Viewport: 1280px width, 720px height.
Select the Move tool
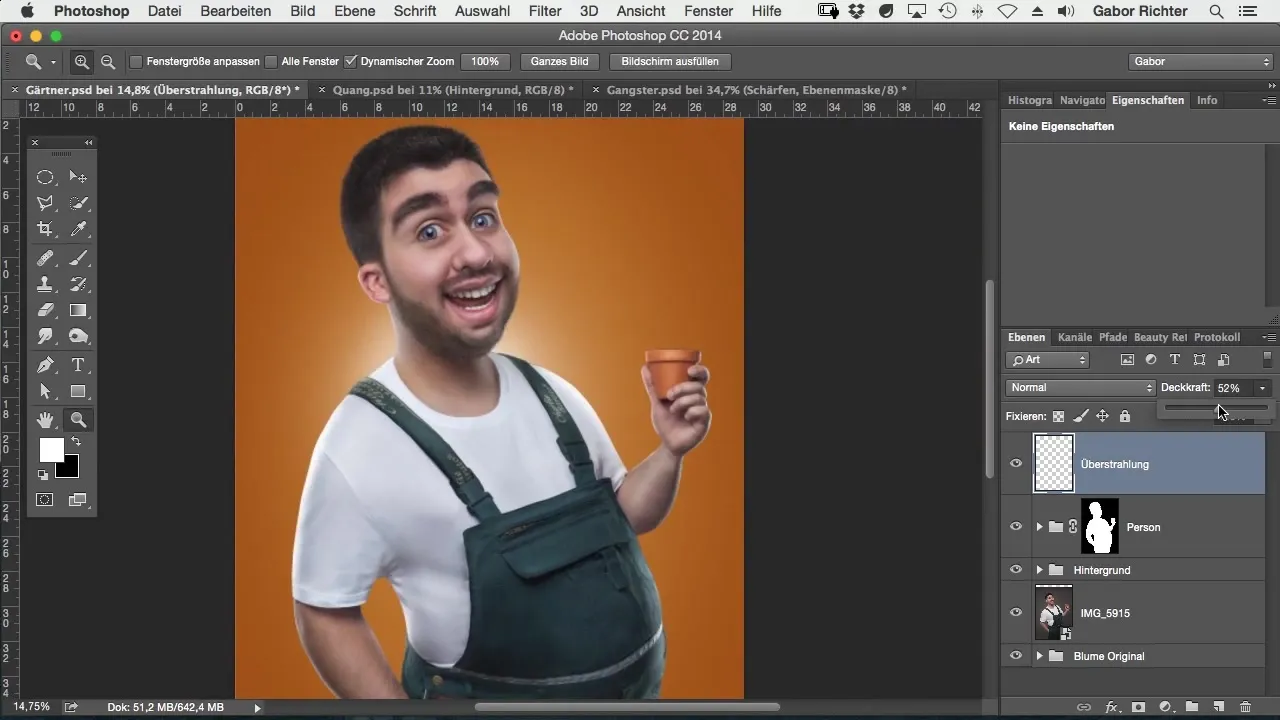click(78, 177)
